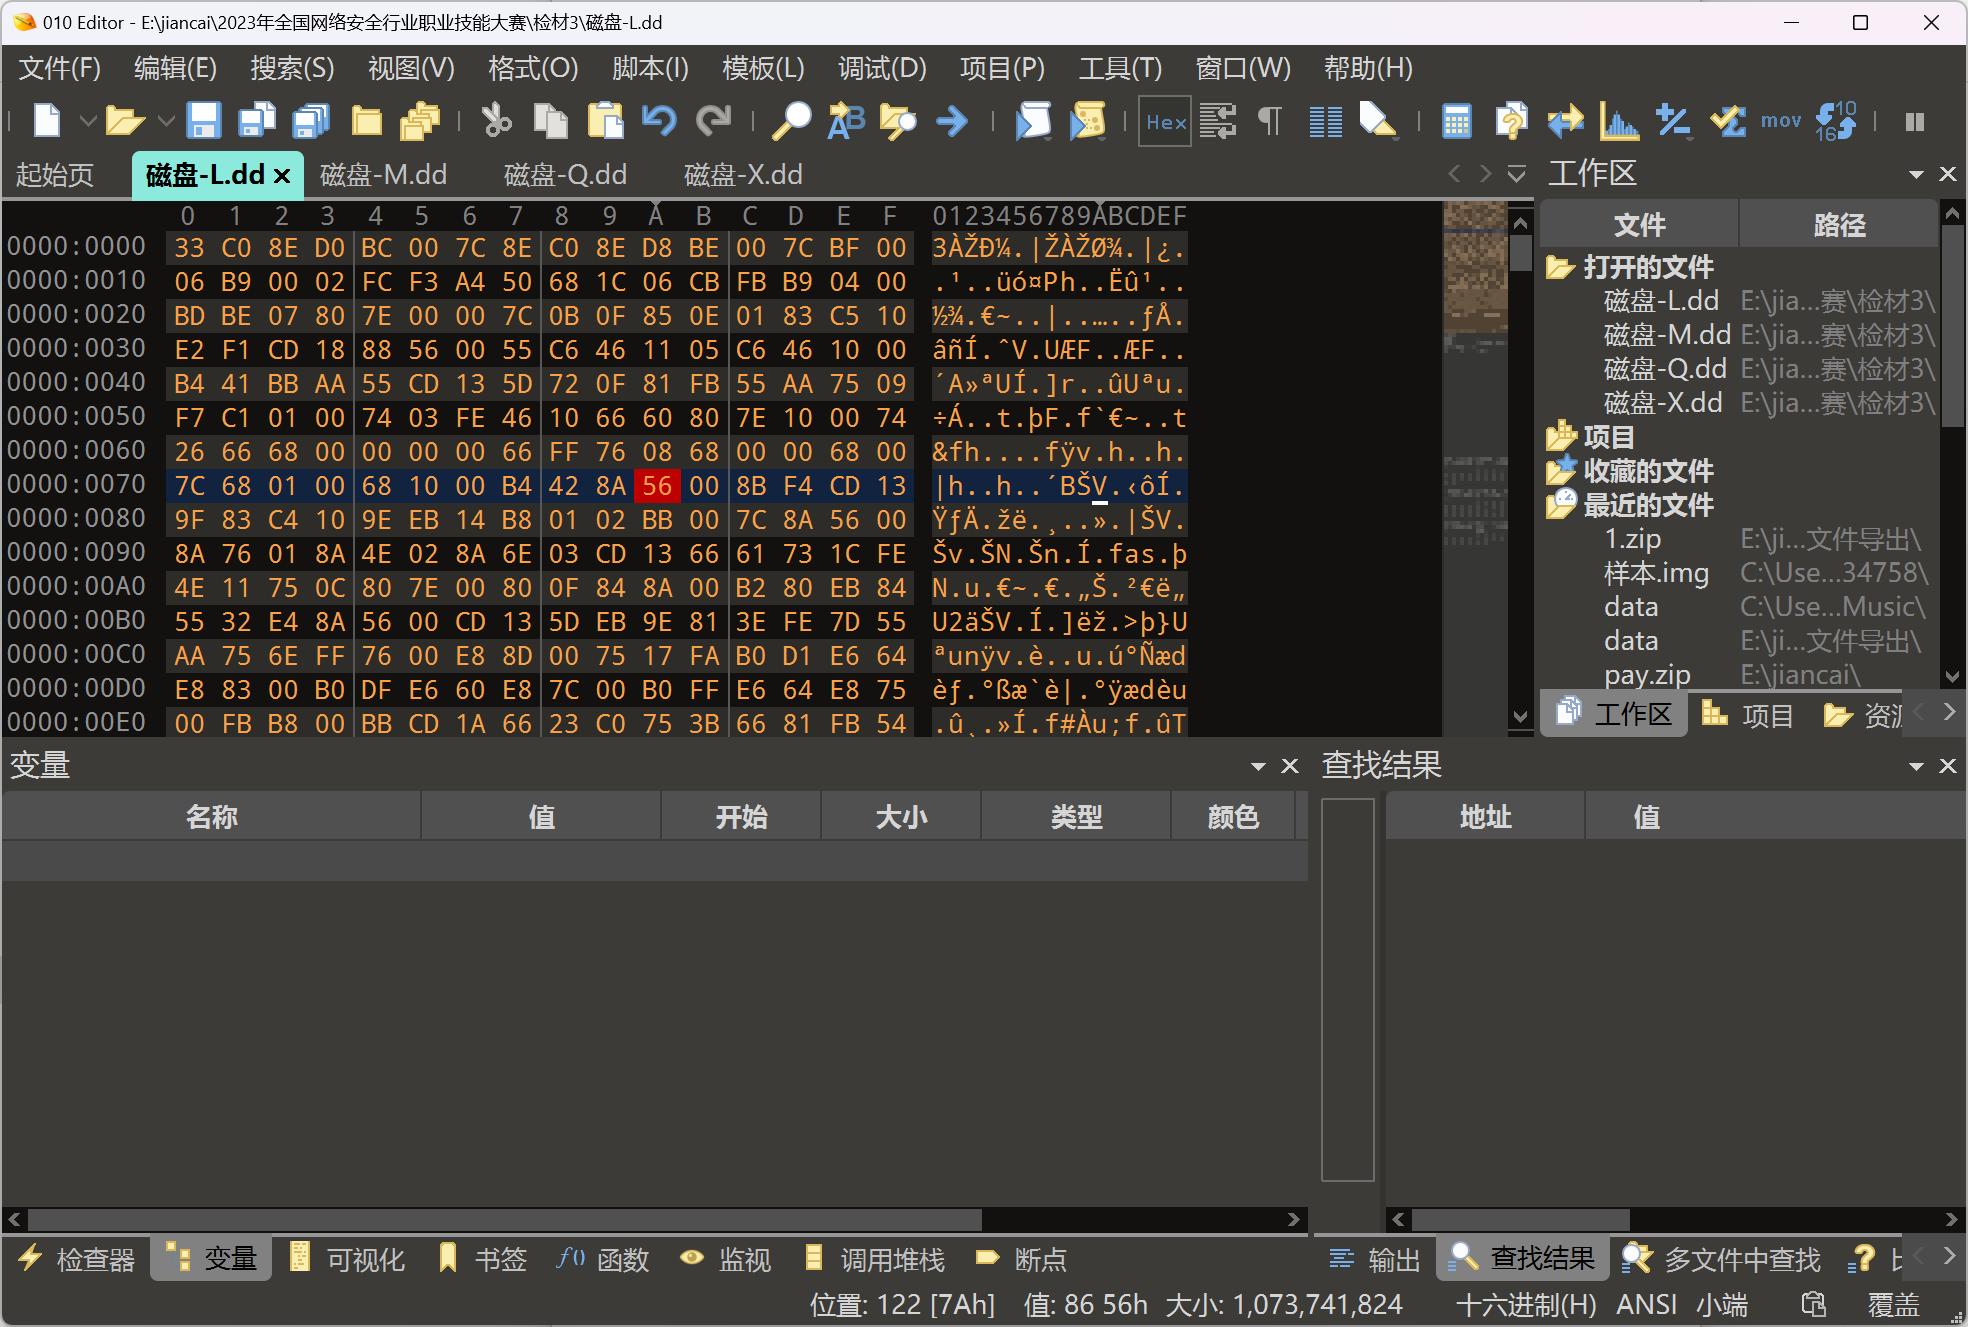Switch to the 书签 bottom tab

(484, 1259)
